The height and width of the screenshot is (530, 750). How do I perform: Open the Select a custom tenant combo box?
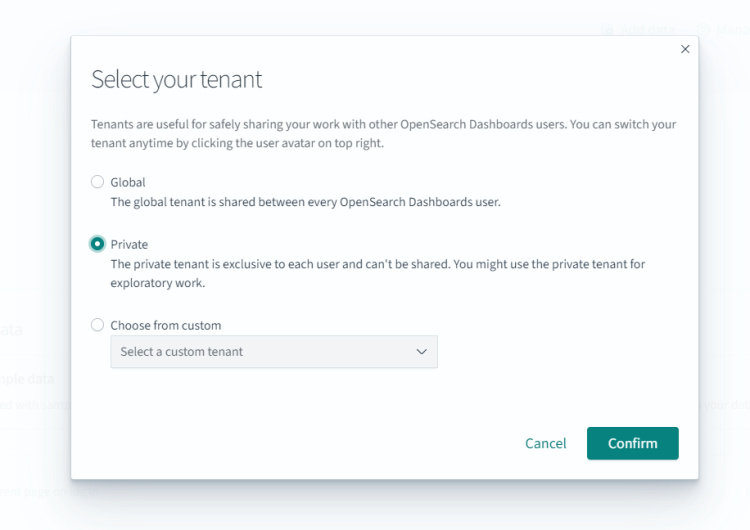273,352
